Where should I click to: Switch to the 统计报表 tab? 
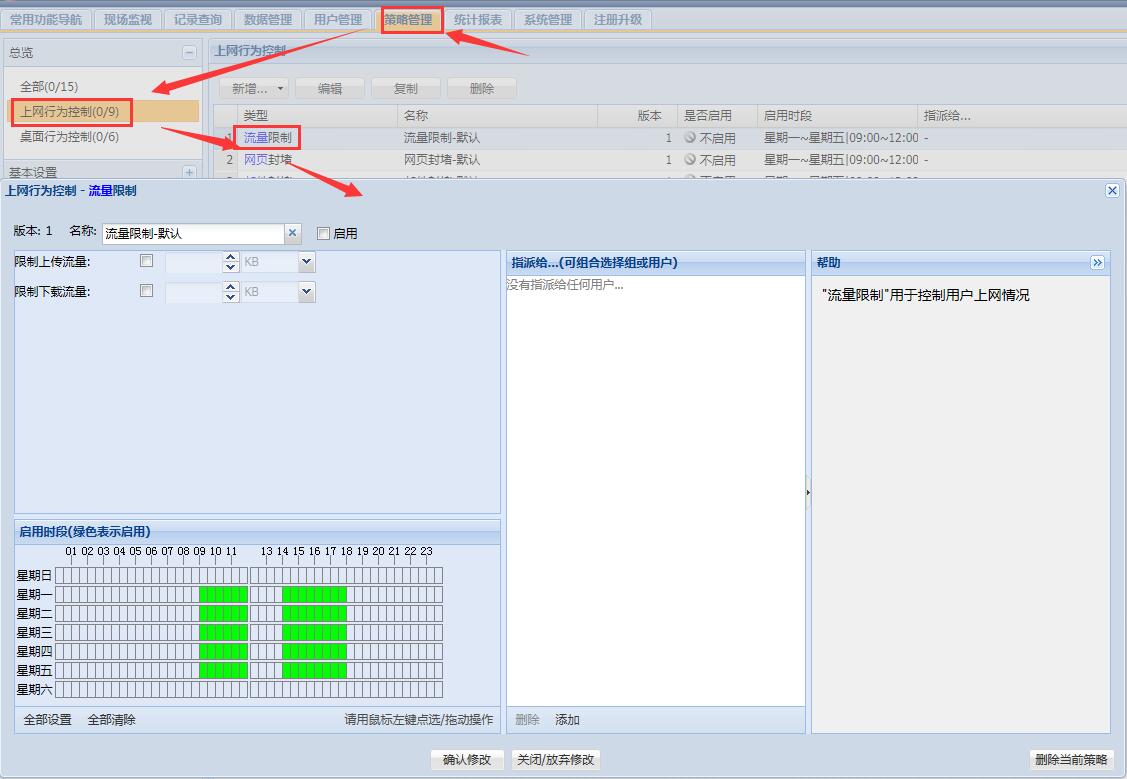[x=478, y=19]
